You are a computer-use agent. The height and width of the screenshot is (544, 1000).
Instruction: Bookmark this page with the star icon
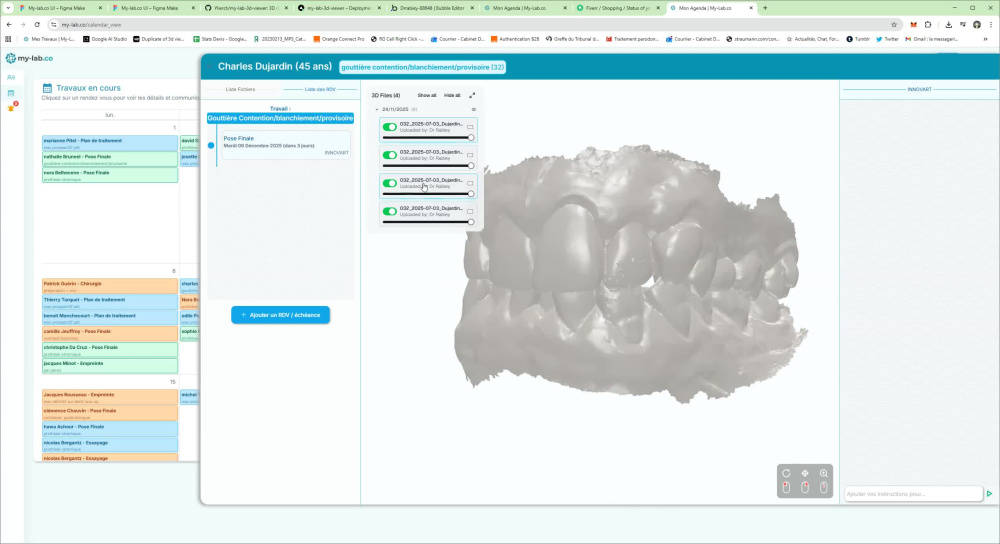(x=894, y=24)
